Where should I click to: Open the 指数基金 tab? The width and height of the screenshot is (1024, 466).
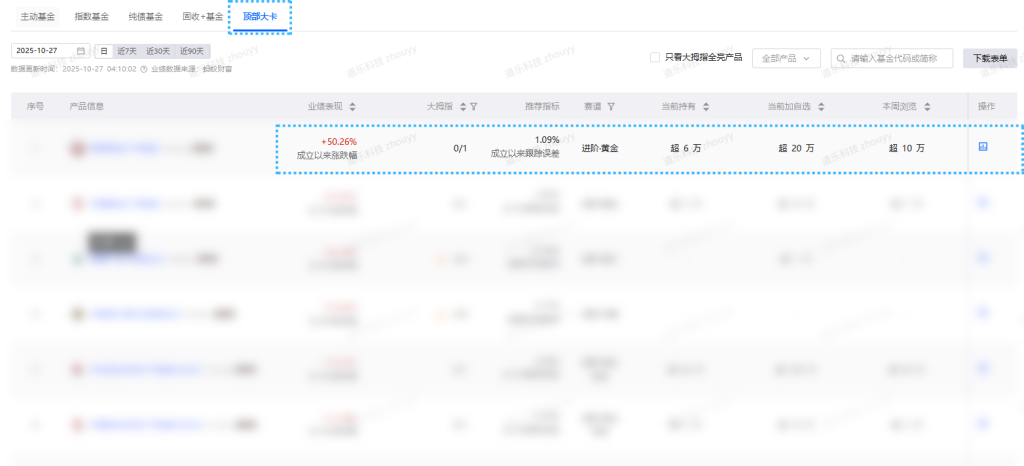tap(93, 17)
